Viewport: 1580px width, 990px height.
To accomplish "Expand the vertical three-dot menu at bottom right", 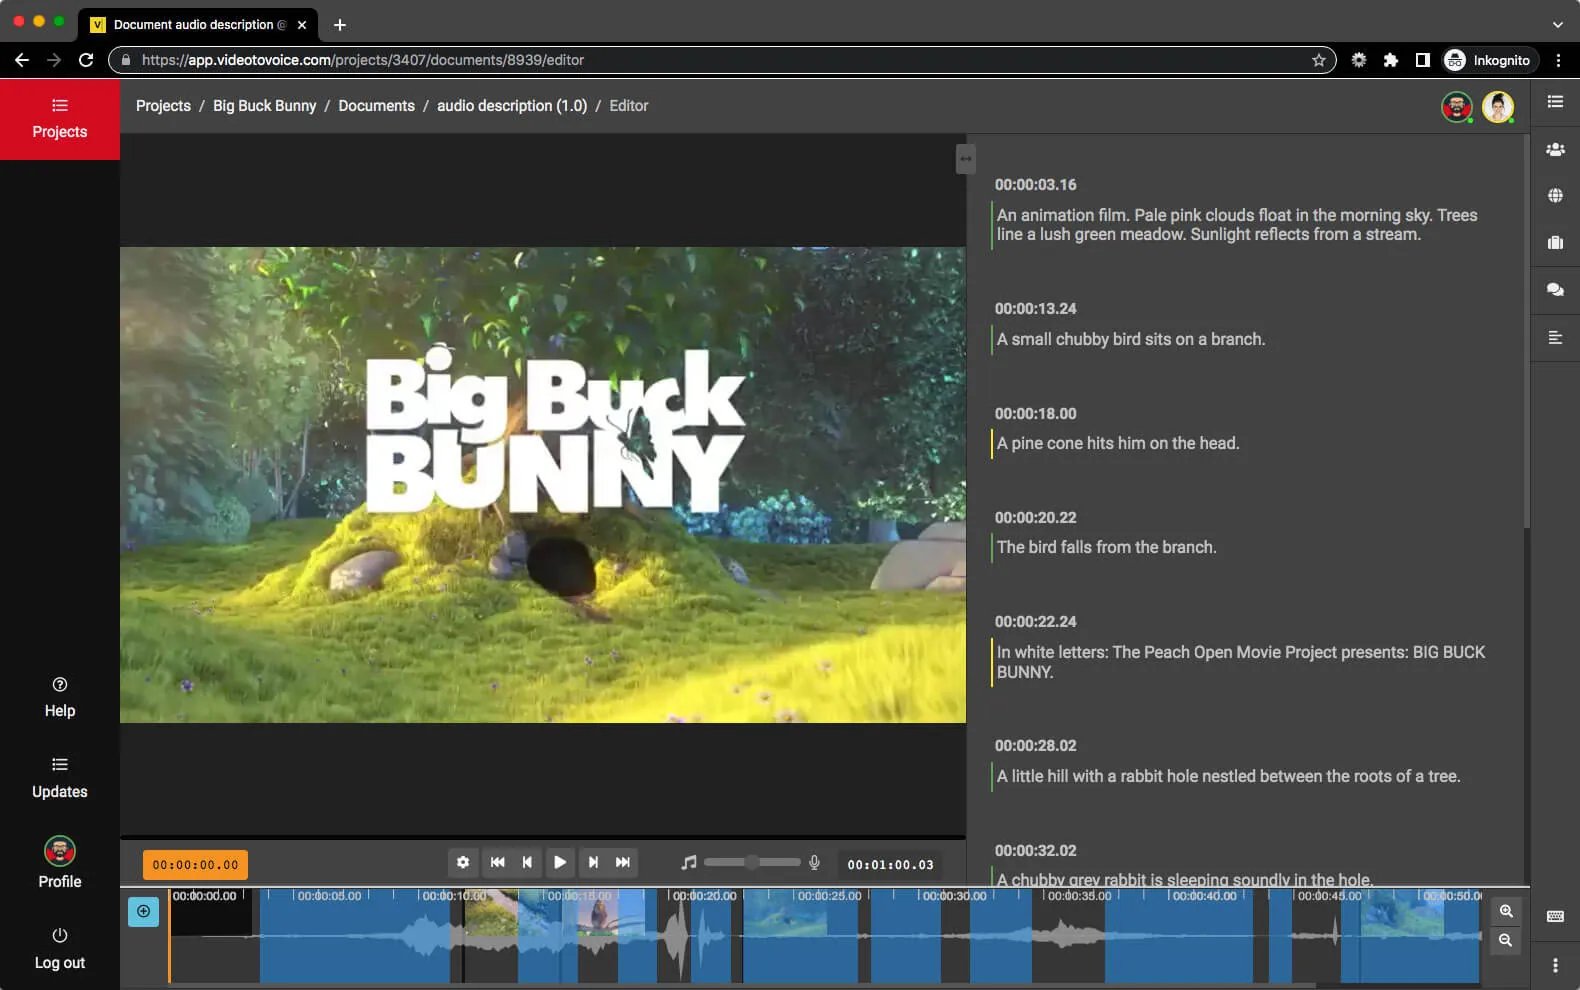I will [x=1555, y=965].
